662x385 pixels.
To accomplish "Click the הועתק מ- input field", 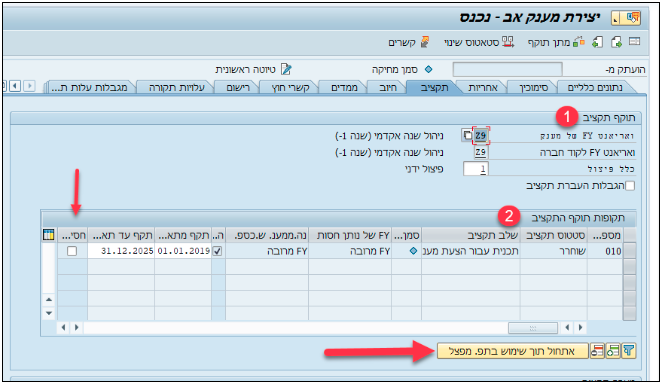I will (x=507, y=69).
